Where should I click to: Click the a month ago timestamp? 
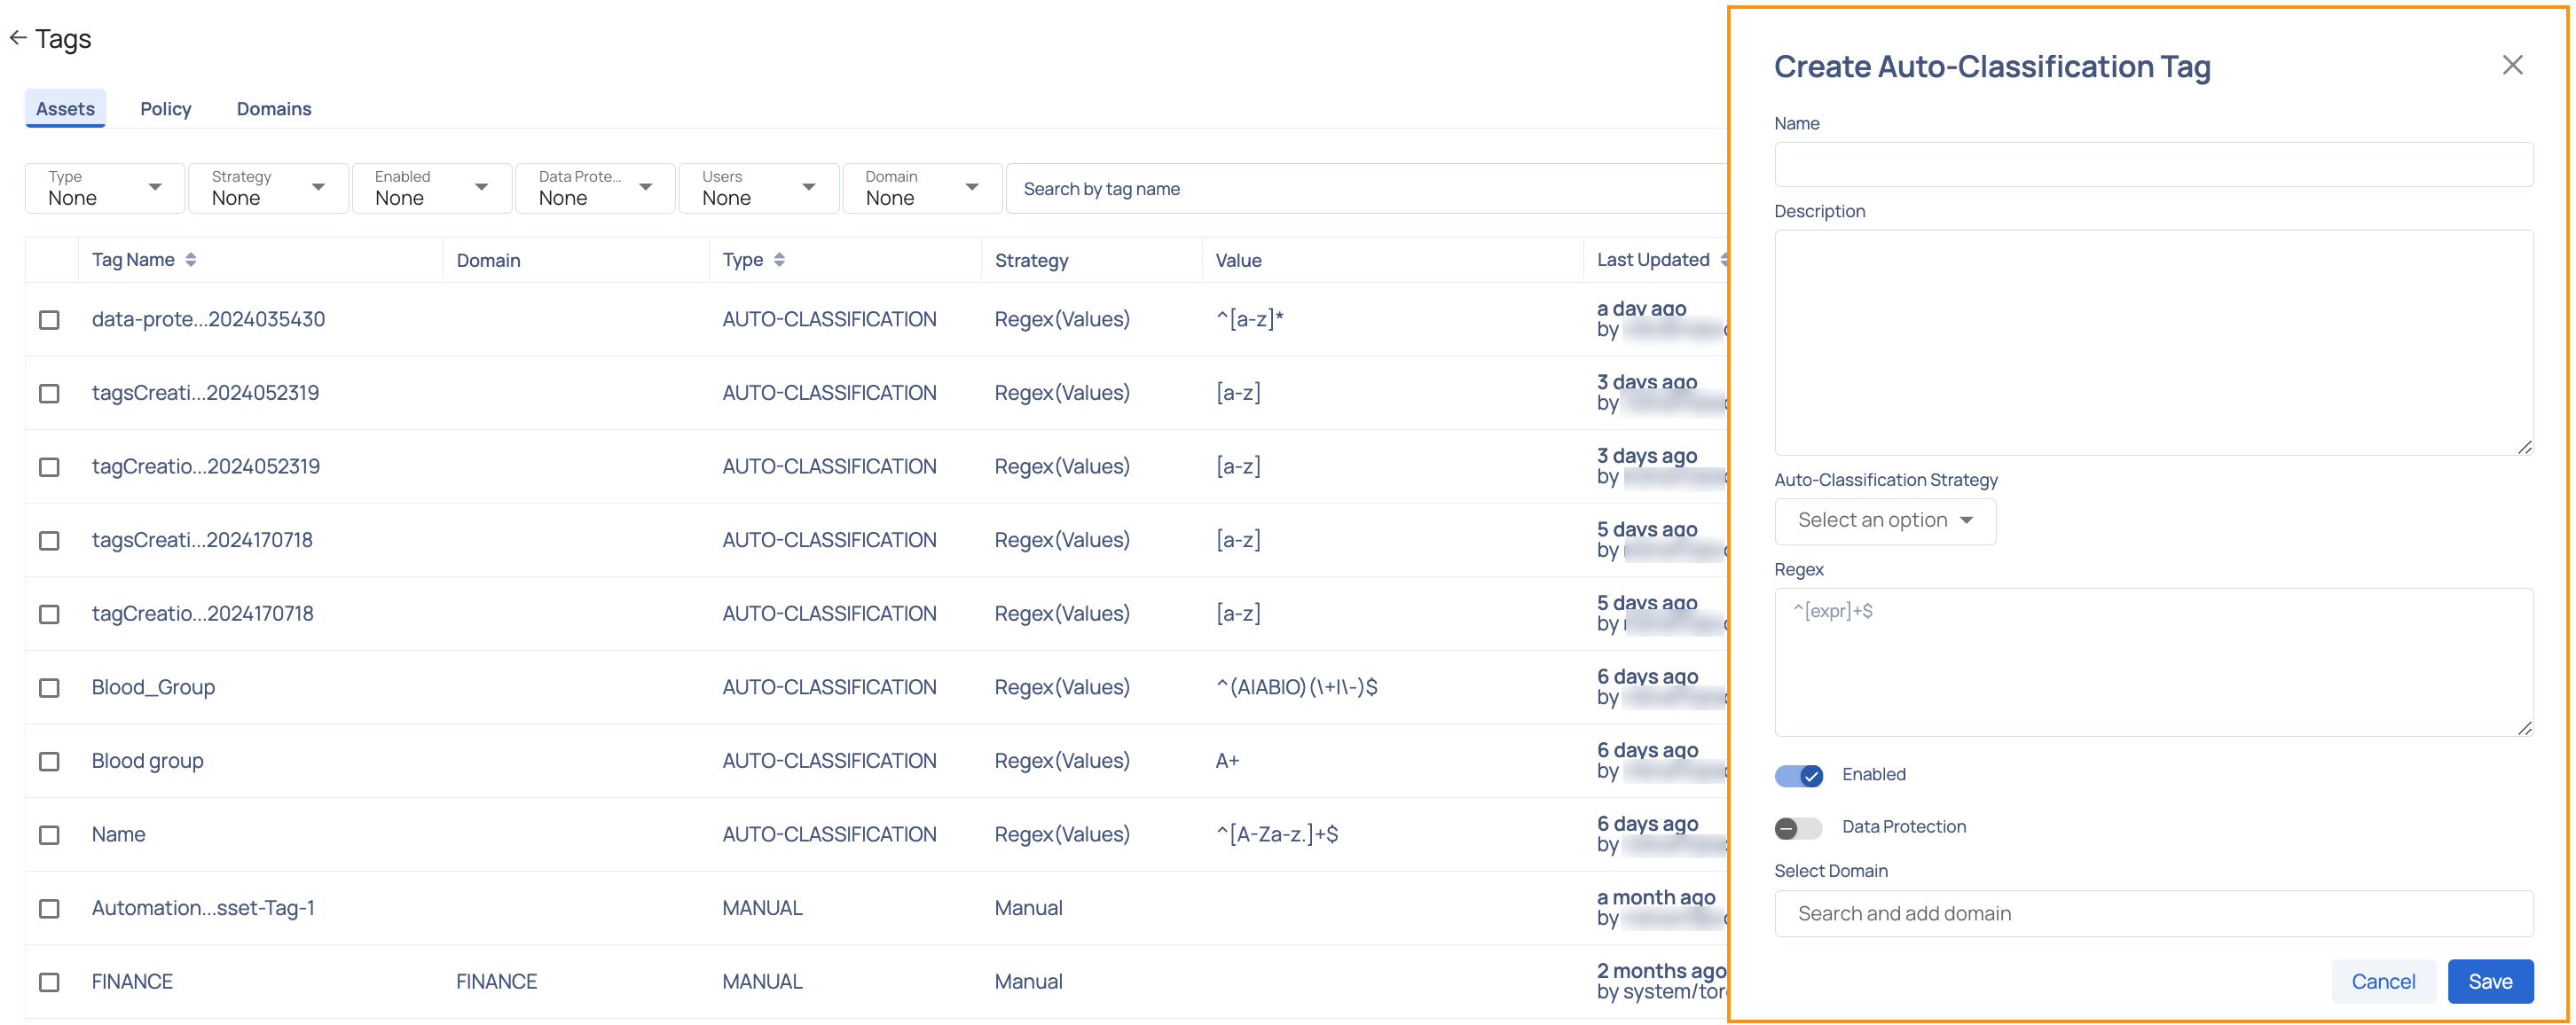(1656, 898)
